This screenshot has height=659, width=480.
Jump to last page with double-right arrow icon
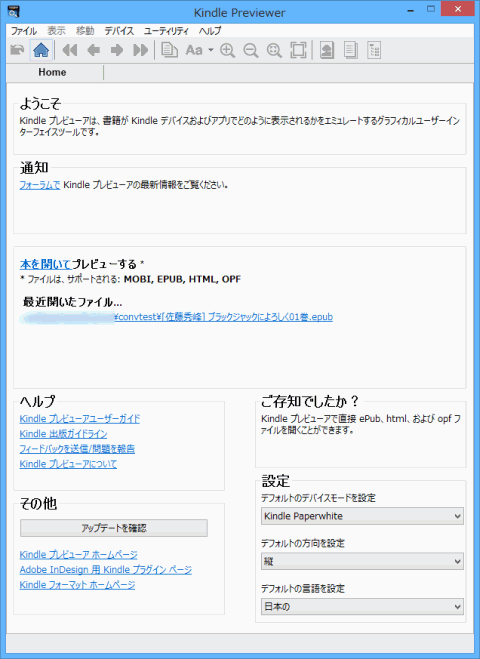141,50
